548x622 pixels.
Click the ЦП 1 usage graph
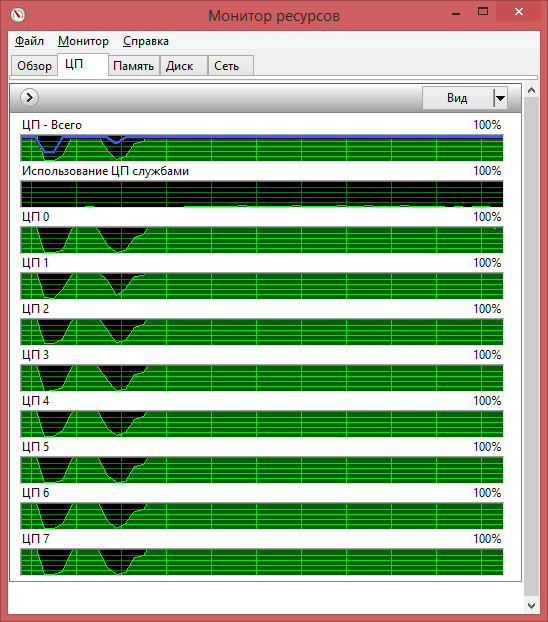[262, 286]
